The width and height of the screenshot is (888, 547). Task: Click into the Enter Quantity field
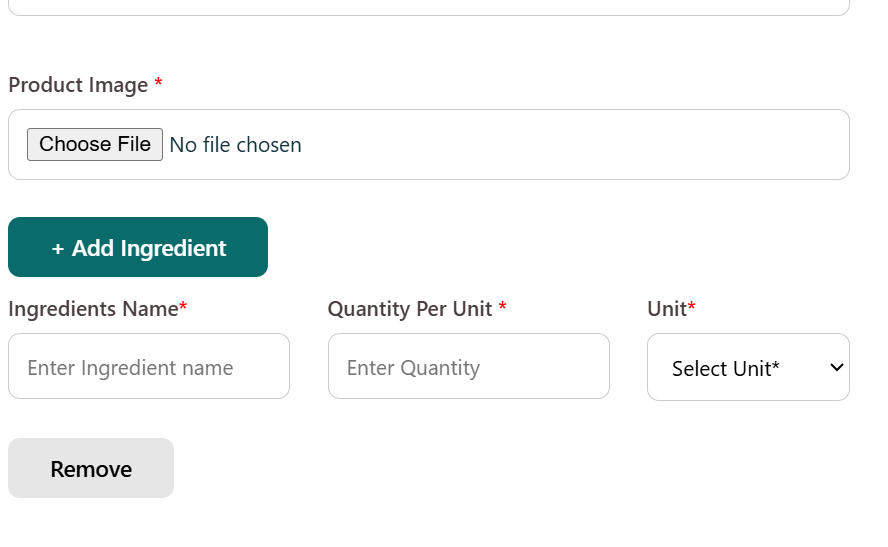(469, 367)
